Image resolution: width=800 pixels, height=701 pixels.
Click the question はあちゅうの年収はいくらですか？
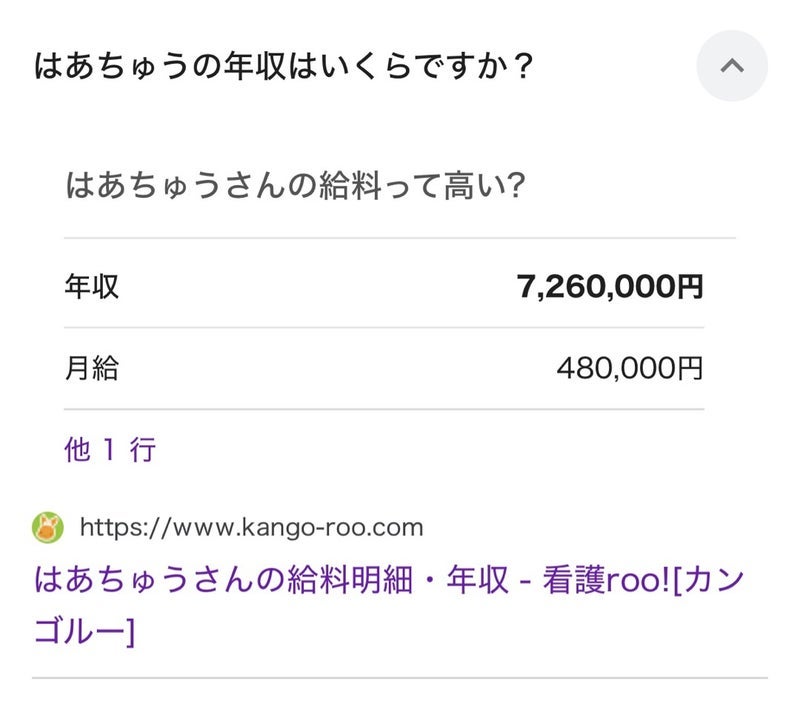tap(283, 68)
